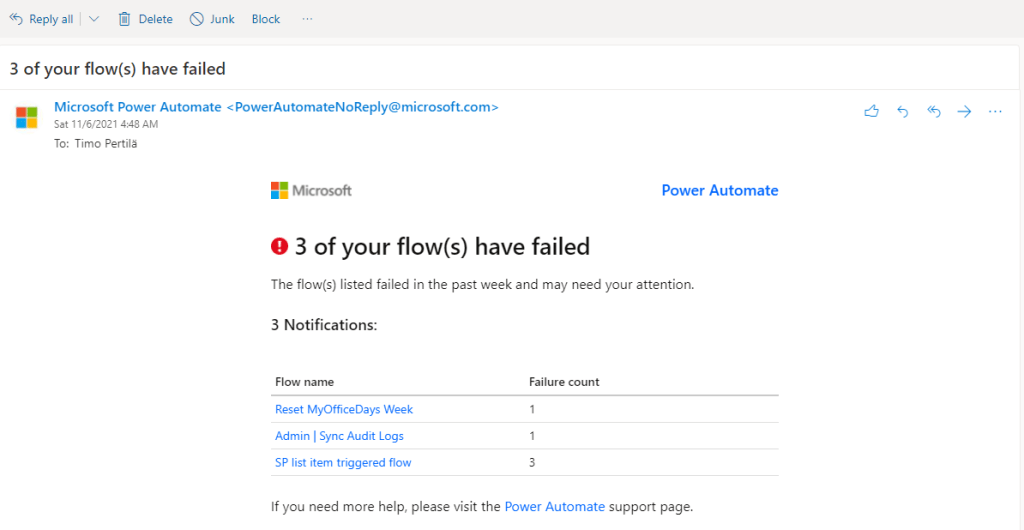Open the top toolbar's more options ellipsis
Viewport: 1024px width, 530px height.
coord(307,19)
